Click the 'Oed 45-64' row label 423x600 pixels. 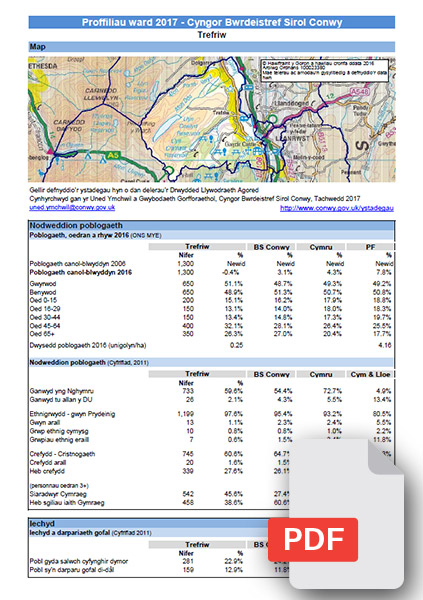(45, 326)
